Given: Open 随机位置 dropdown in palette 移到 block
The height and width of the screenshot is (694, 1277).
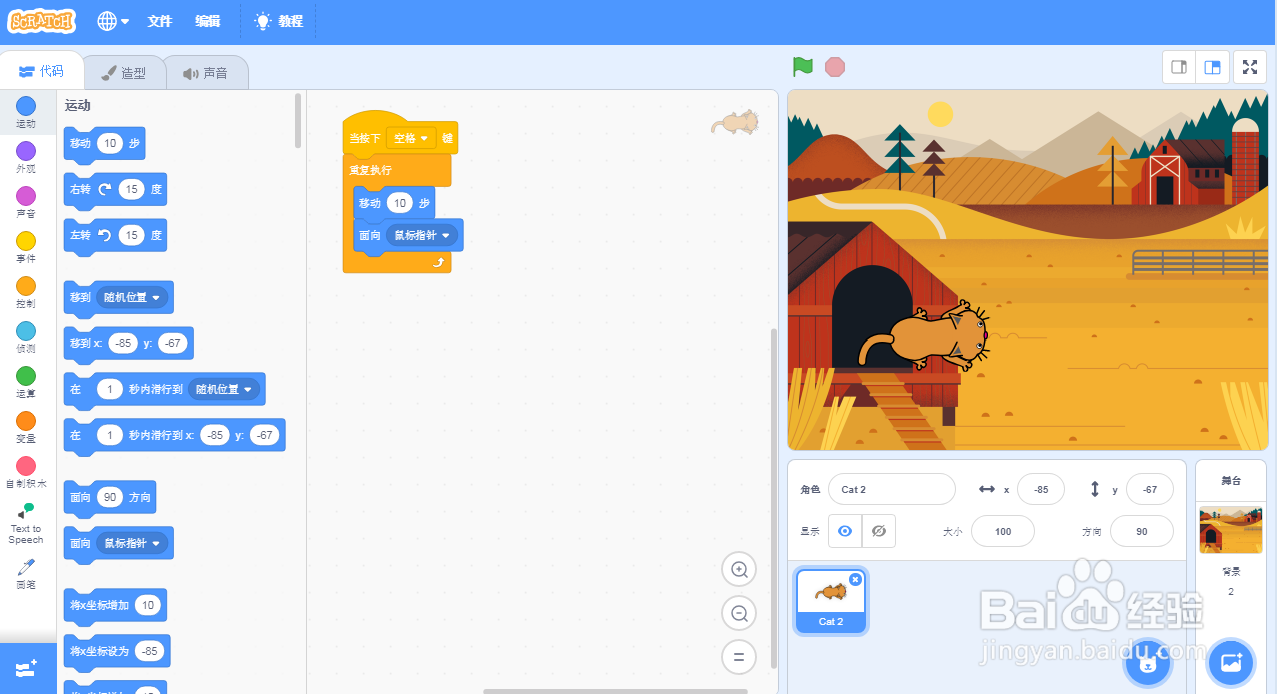Looking at the screenshot, I should (131, 297).
